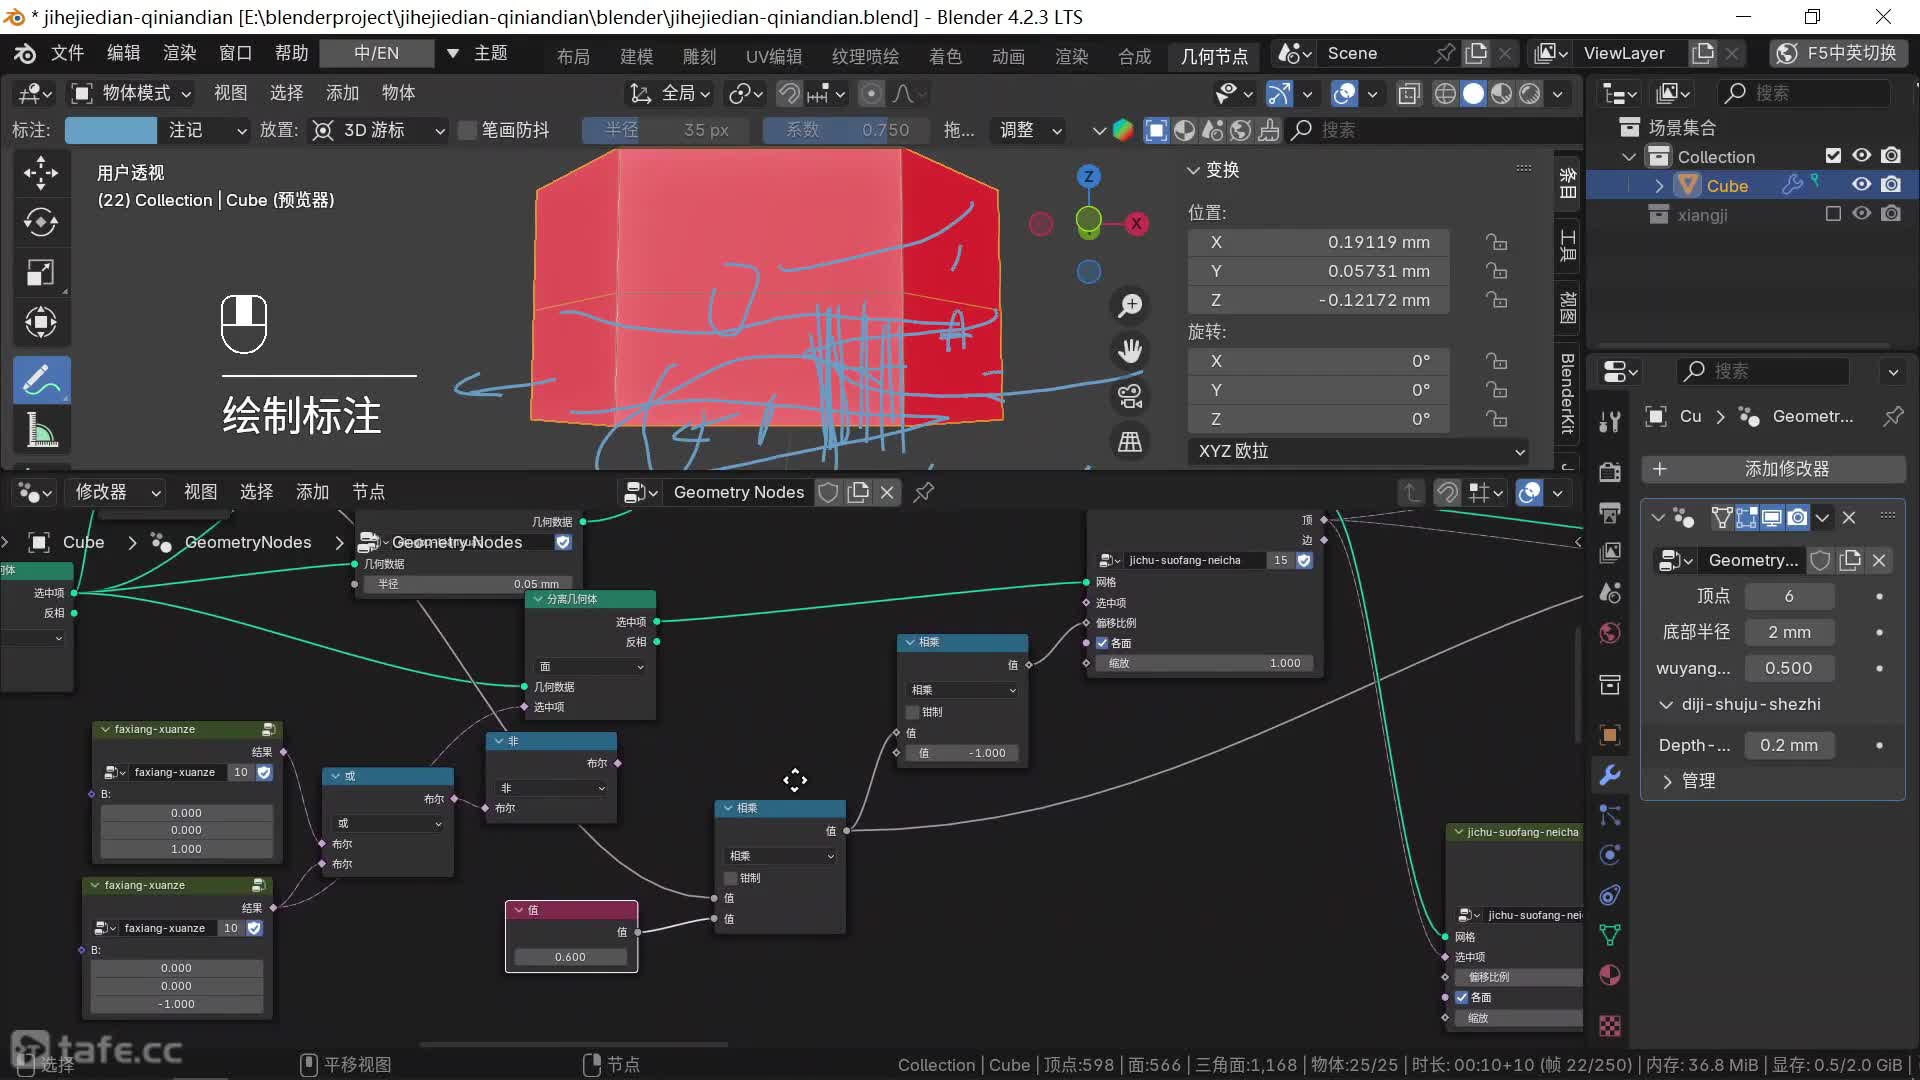Activate the Move tool in the viewport toolbar
Screen dimensions: 1920x1080
(x=40, y=173)
